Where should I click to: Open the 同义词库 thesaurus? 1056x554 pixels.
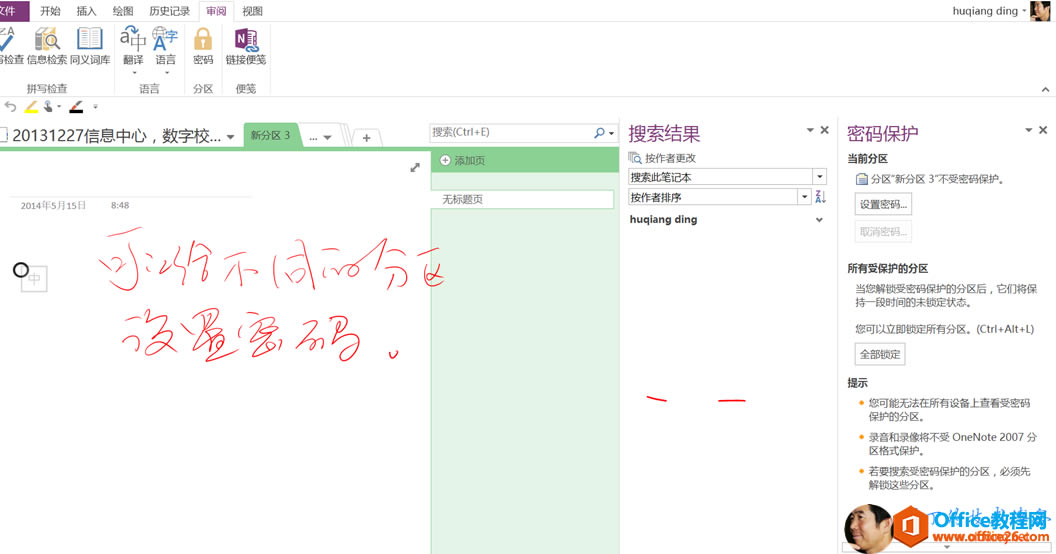pos(90,46)
